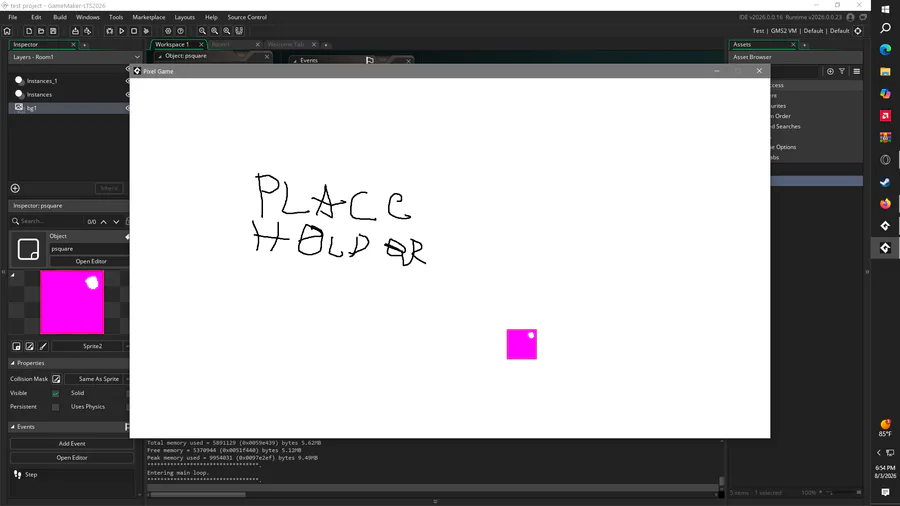
Task: Open Steam from the taskbar
Action: pyautogui.click(x=885, y=182)
